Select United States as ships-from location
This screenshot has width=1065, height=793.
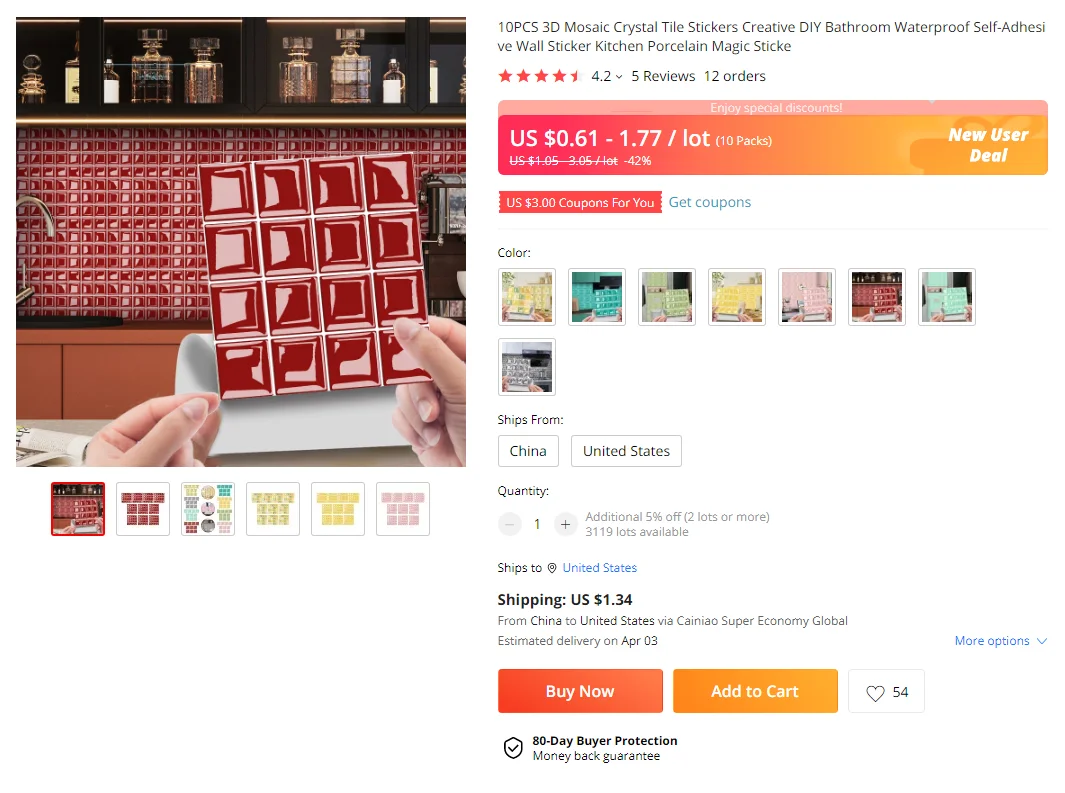626,451
